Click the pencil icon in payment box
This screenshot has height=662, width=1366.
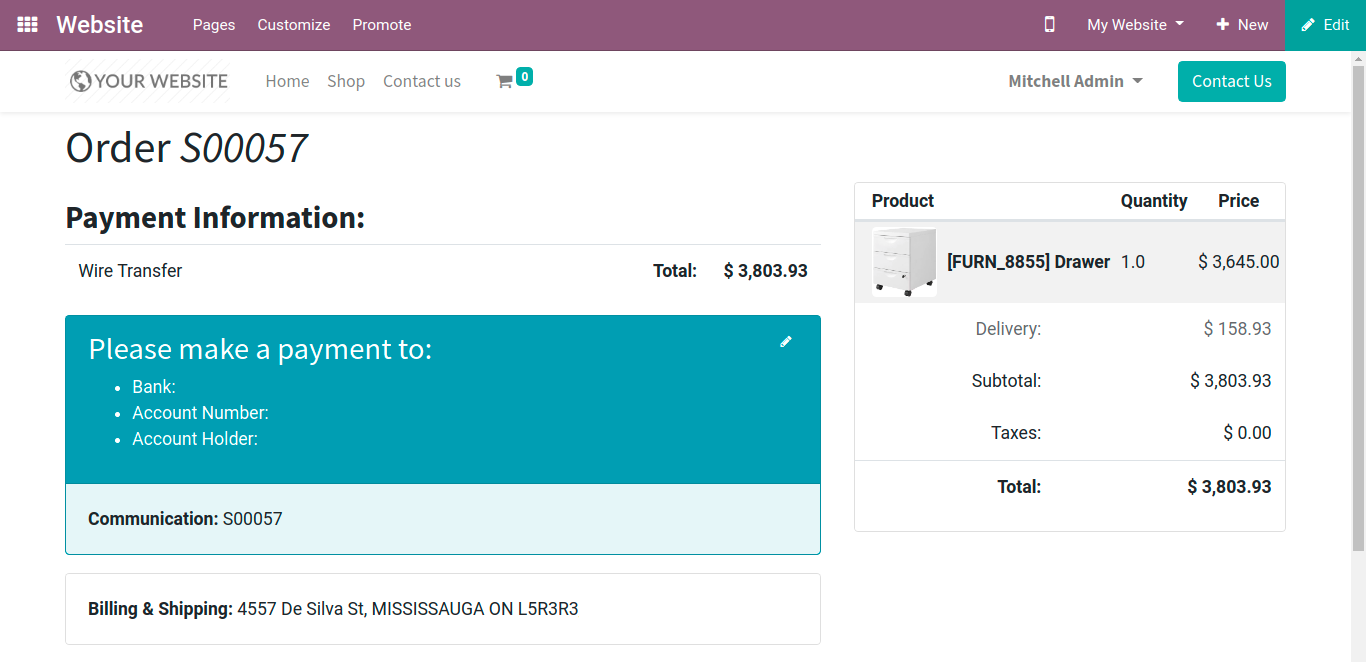click(x=786, y=342)
